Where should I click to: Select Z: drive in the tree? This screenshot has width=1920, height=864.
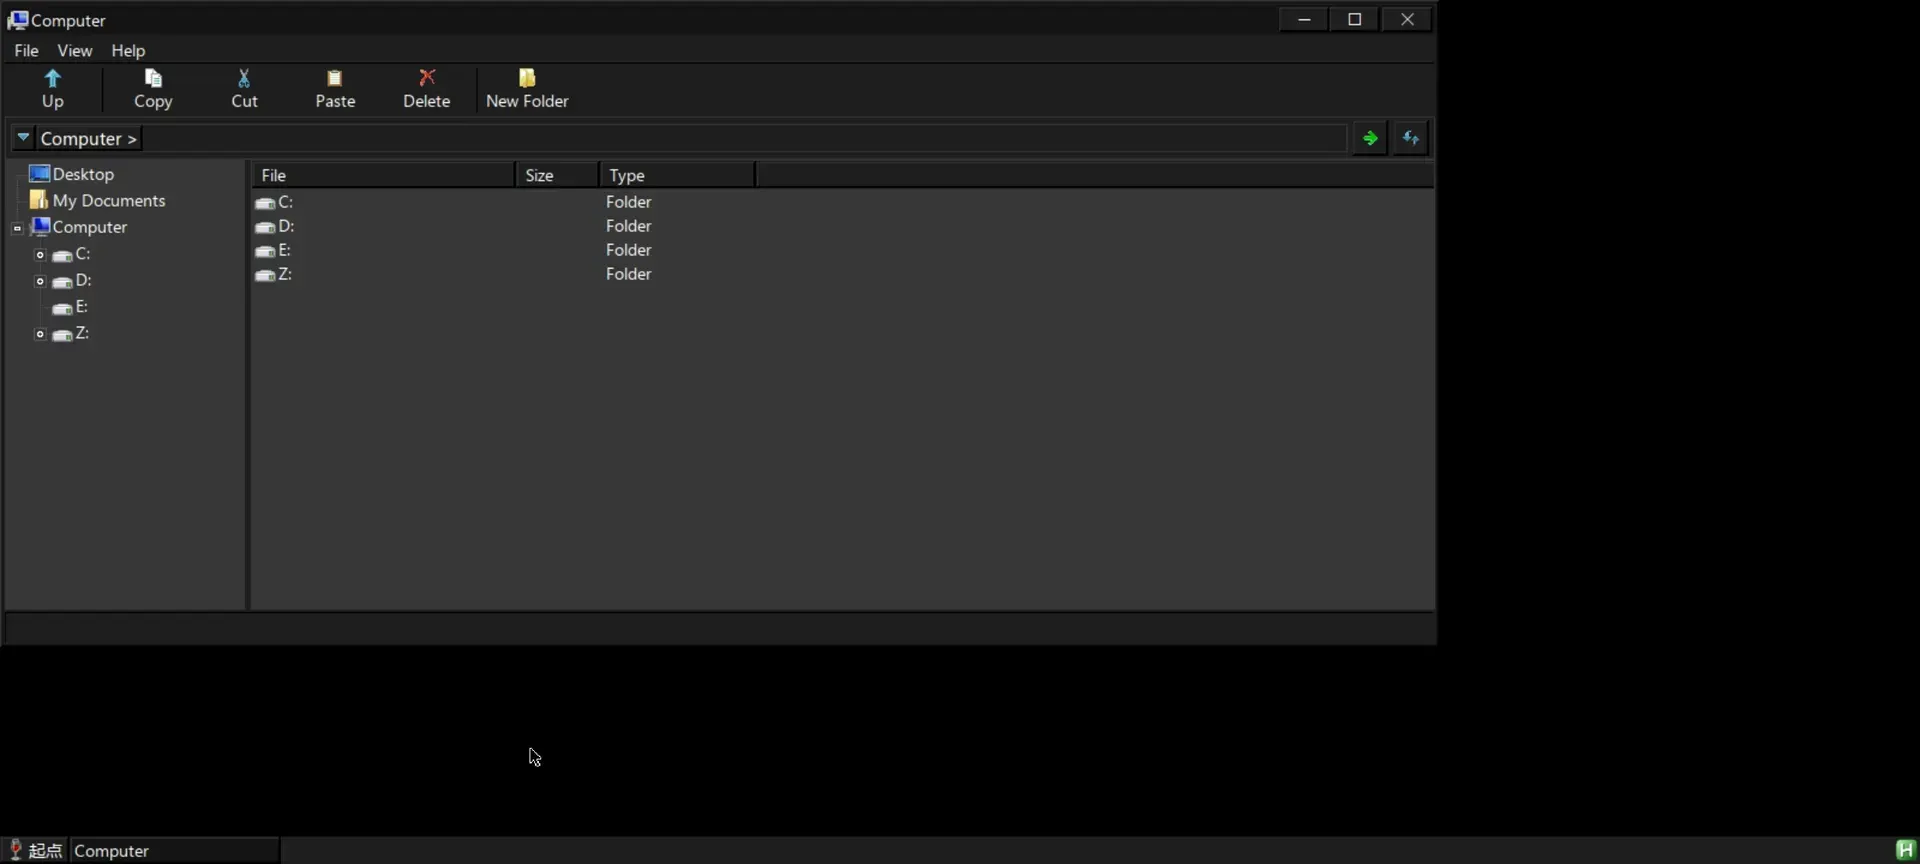pos(71,333)
